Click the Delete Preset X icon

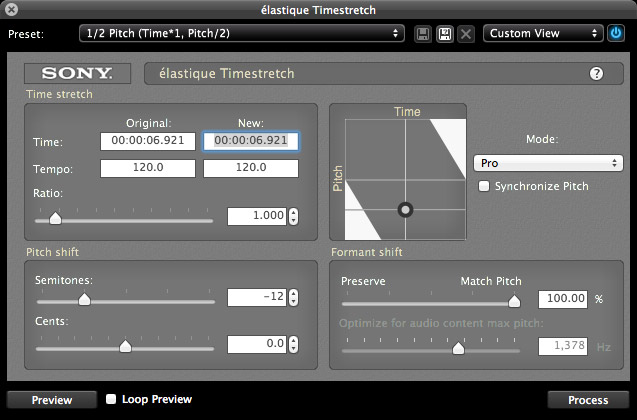(466, 33)
